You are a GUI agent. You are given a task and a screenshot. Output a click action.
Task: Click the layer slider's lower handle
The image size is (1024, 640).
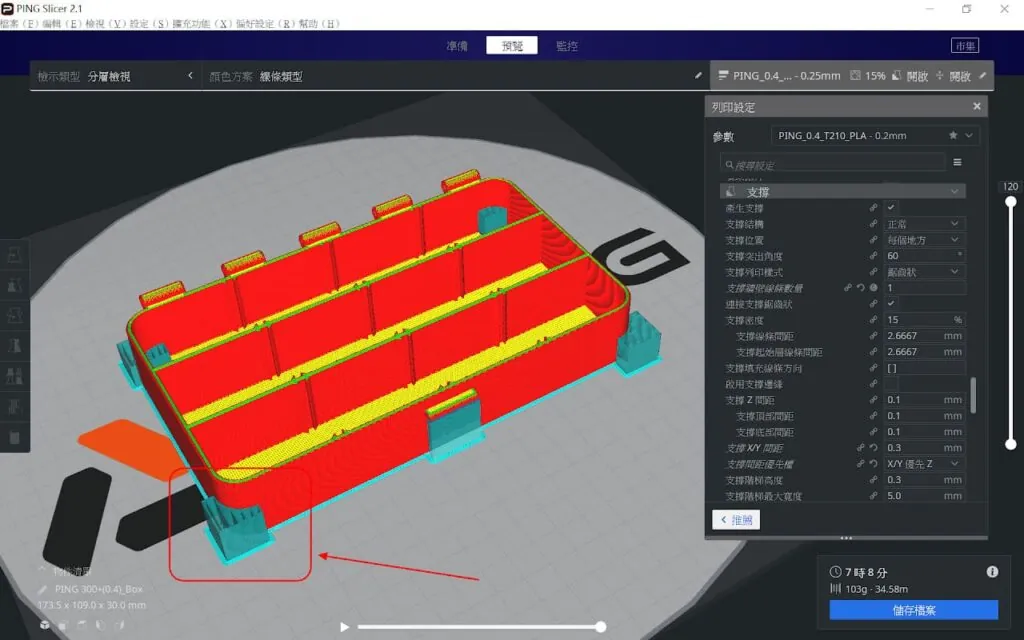pos(1010,445)
